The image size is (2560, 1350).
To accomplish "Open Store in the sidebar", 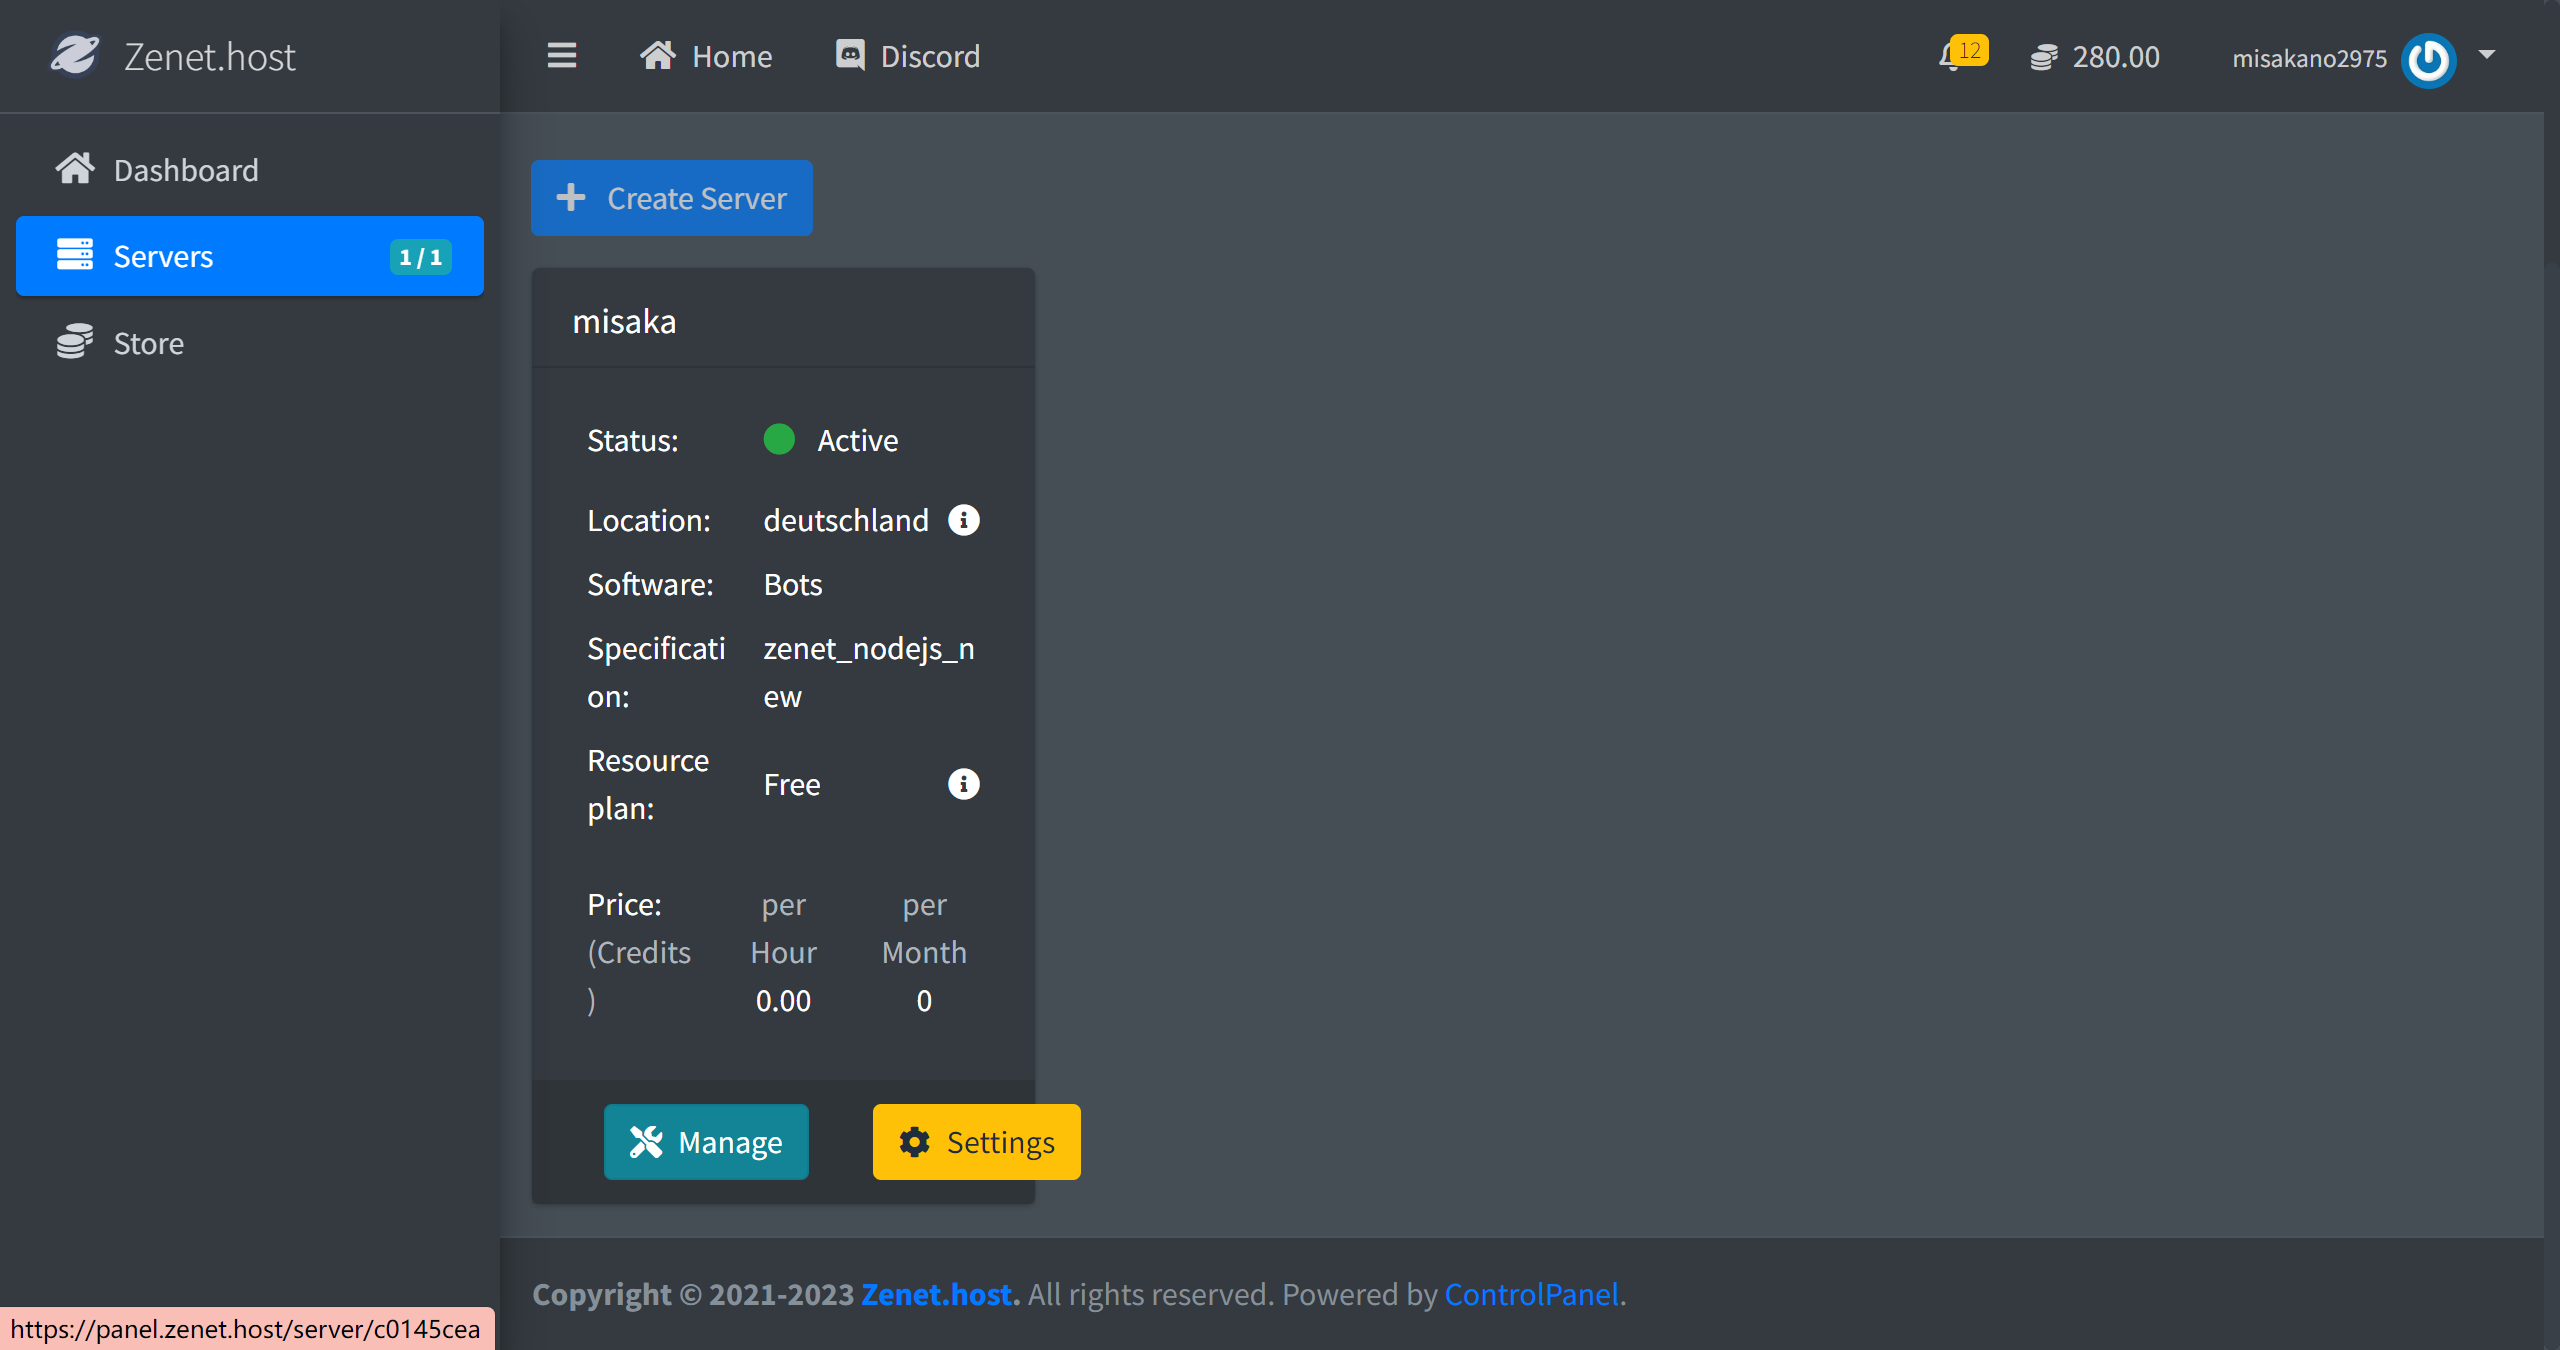I will [x=149, y=343].
